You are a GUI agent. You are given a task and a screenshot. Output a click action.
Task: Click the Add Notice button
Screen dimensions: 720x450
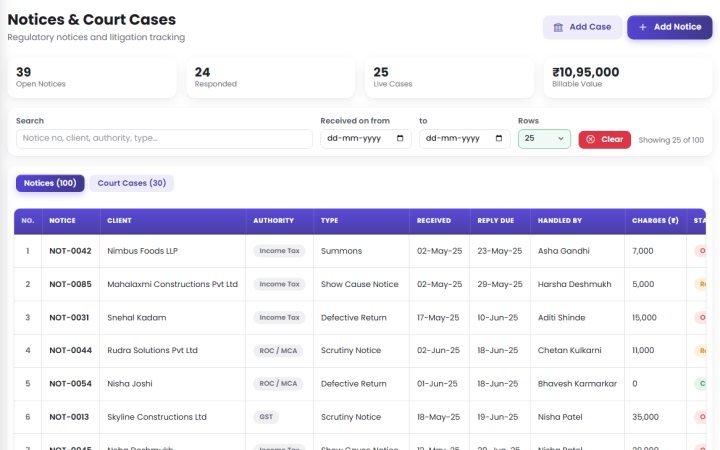point(669,27)
